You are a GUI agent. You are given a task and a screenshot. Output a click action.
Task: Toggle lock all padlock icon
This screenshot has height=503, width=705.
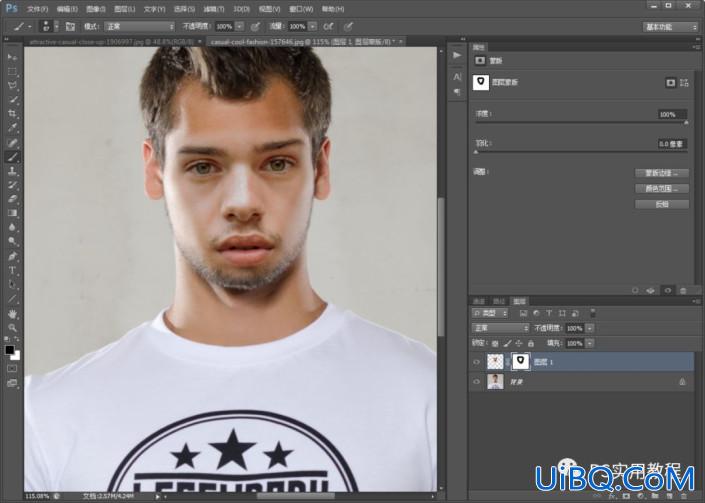click(531, 343)
